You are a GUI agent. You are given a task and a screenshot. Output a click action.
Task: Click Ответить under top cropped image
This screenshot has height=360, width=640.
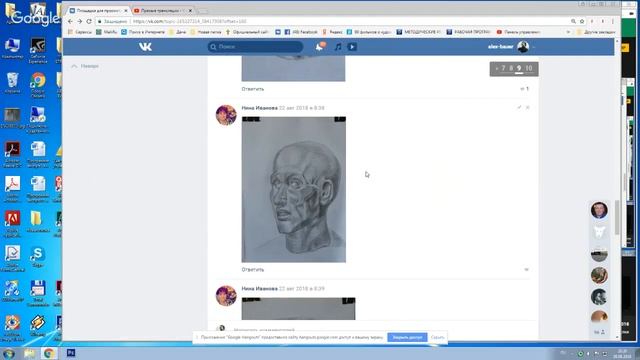click(x=253, y=89)
